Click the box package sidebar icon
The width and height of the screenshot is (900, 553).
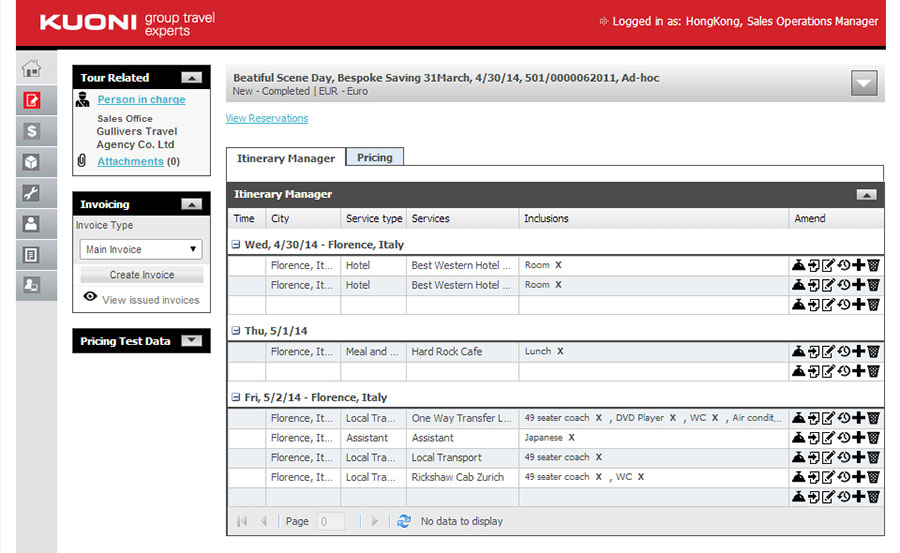tap(32, 162)
